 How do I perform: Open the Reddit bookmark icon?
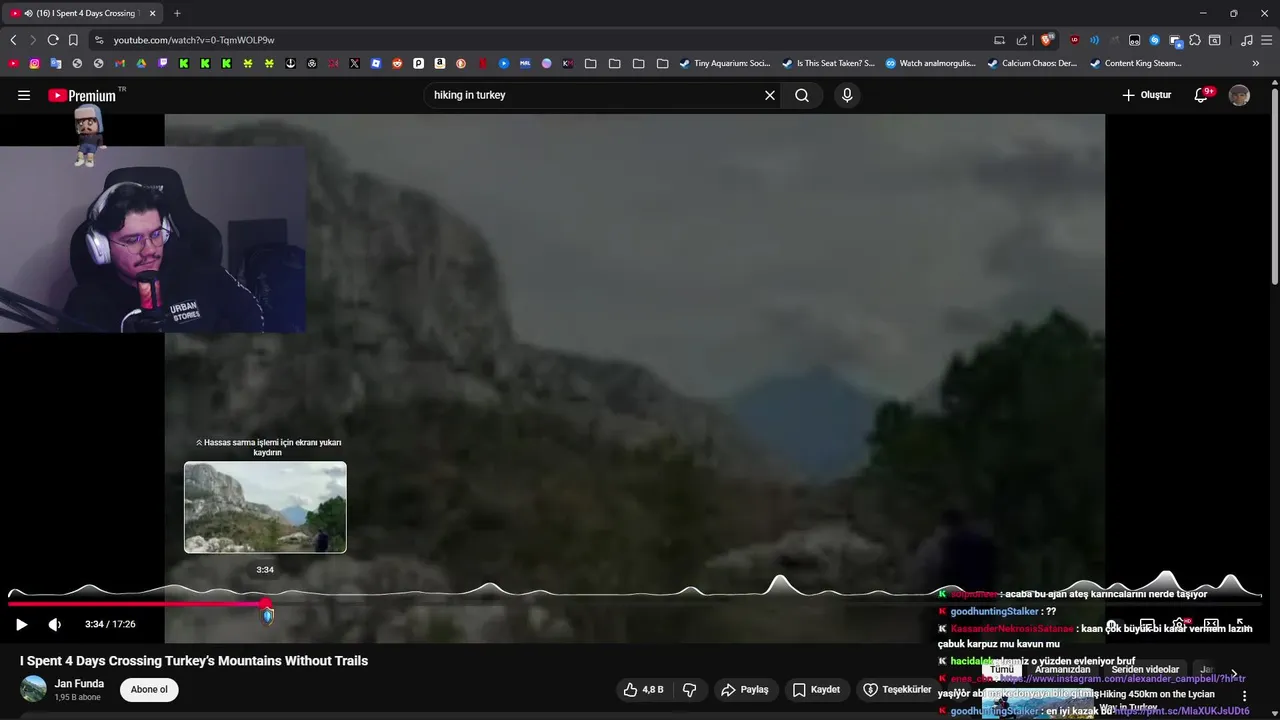(x=397, y=63)
